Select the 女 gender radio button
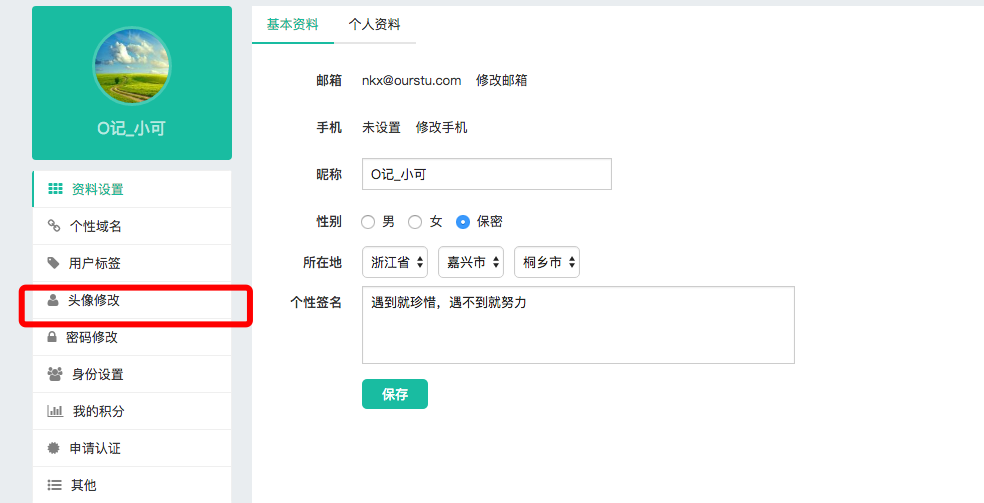Screen dimensions: 984x503 (415, 222)
